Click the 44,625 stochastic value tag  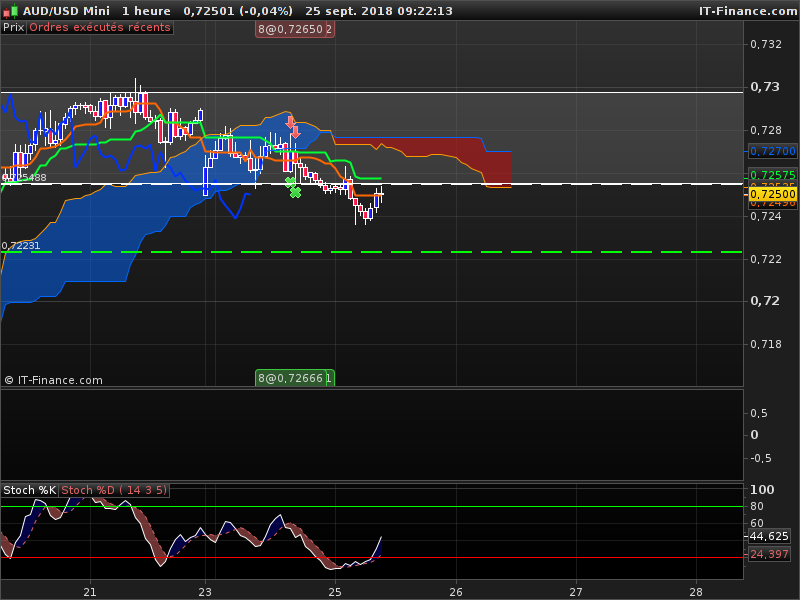(x=769, y=536)
